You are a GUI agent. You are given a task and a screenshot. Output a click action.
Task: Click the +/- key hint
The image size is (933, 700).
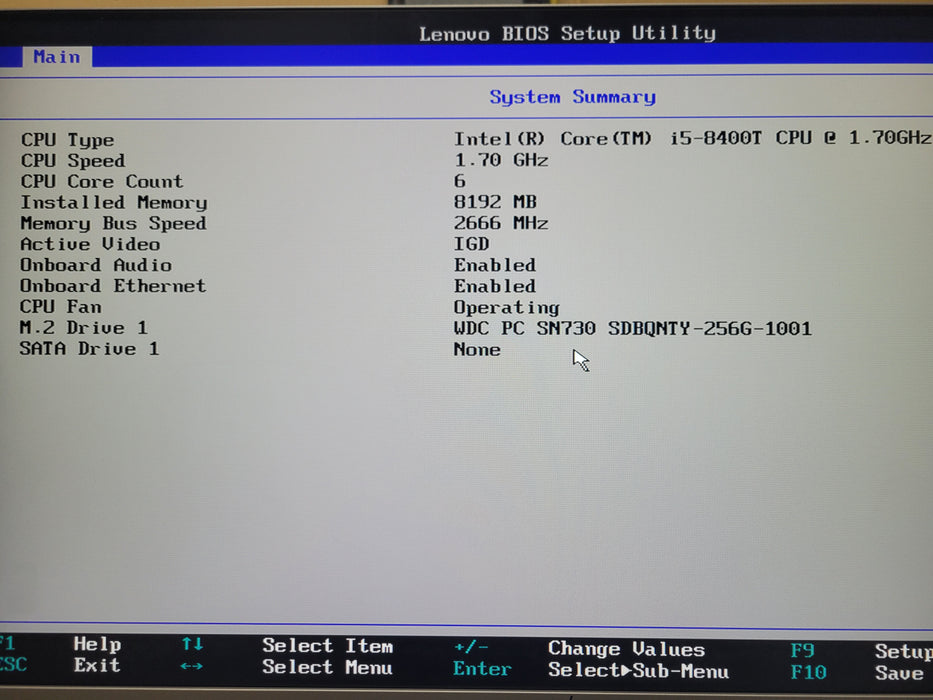[x=471, y=646]
